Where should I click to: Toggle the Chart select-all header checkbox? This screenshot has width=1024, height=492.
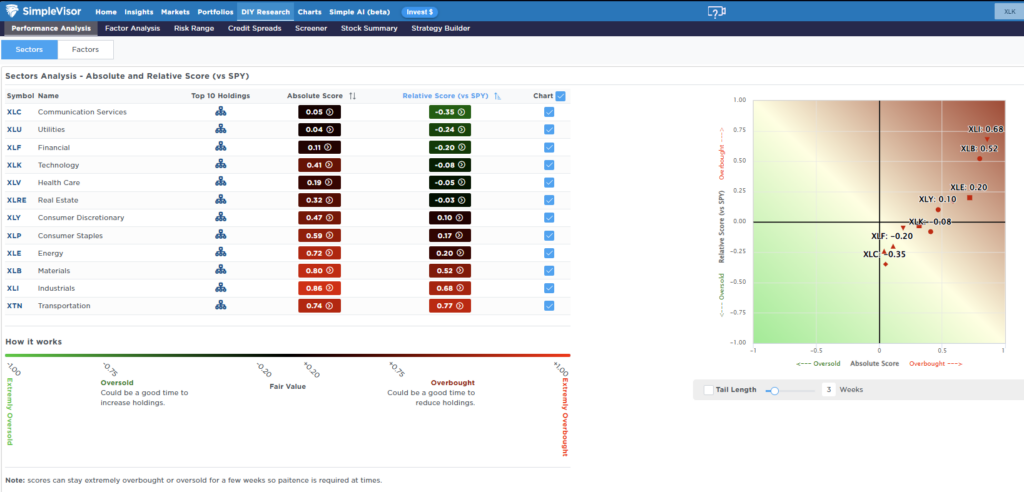(x=560, y=96)
